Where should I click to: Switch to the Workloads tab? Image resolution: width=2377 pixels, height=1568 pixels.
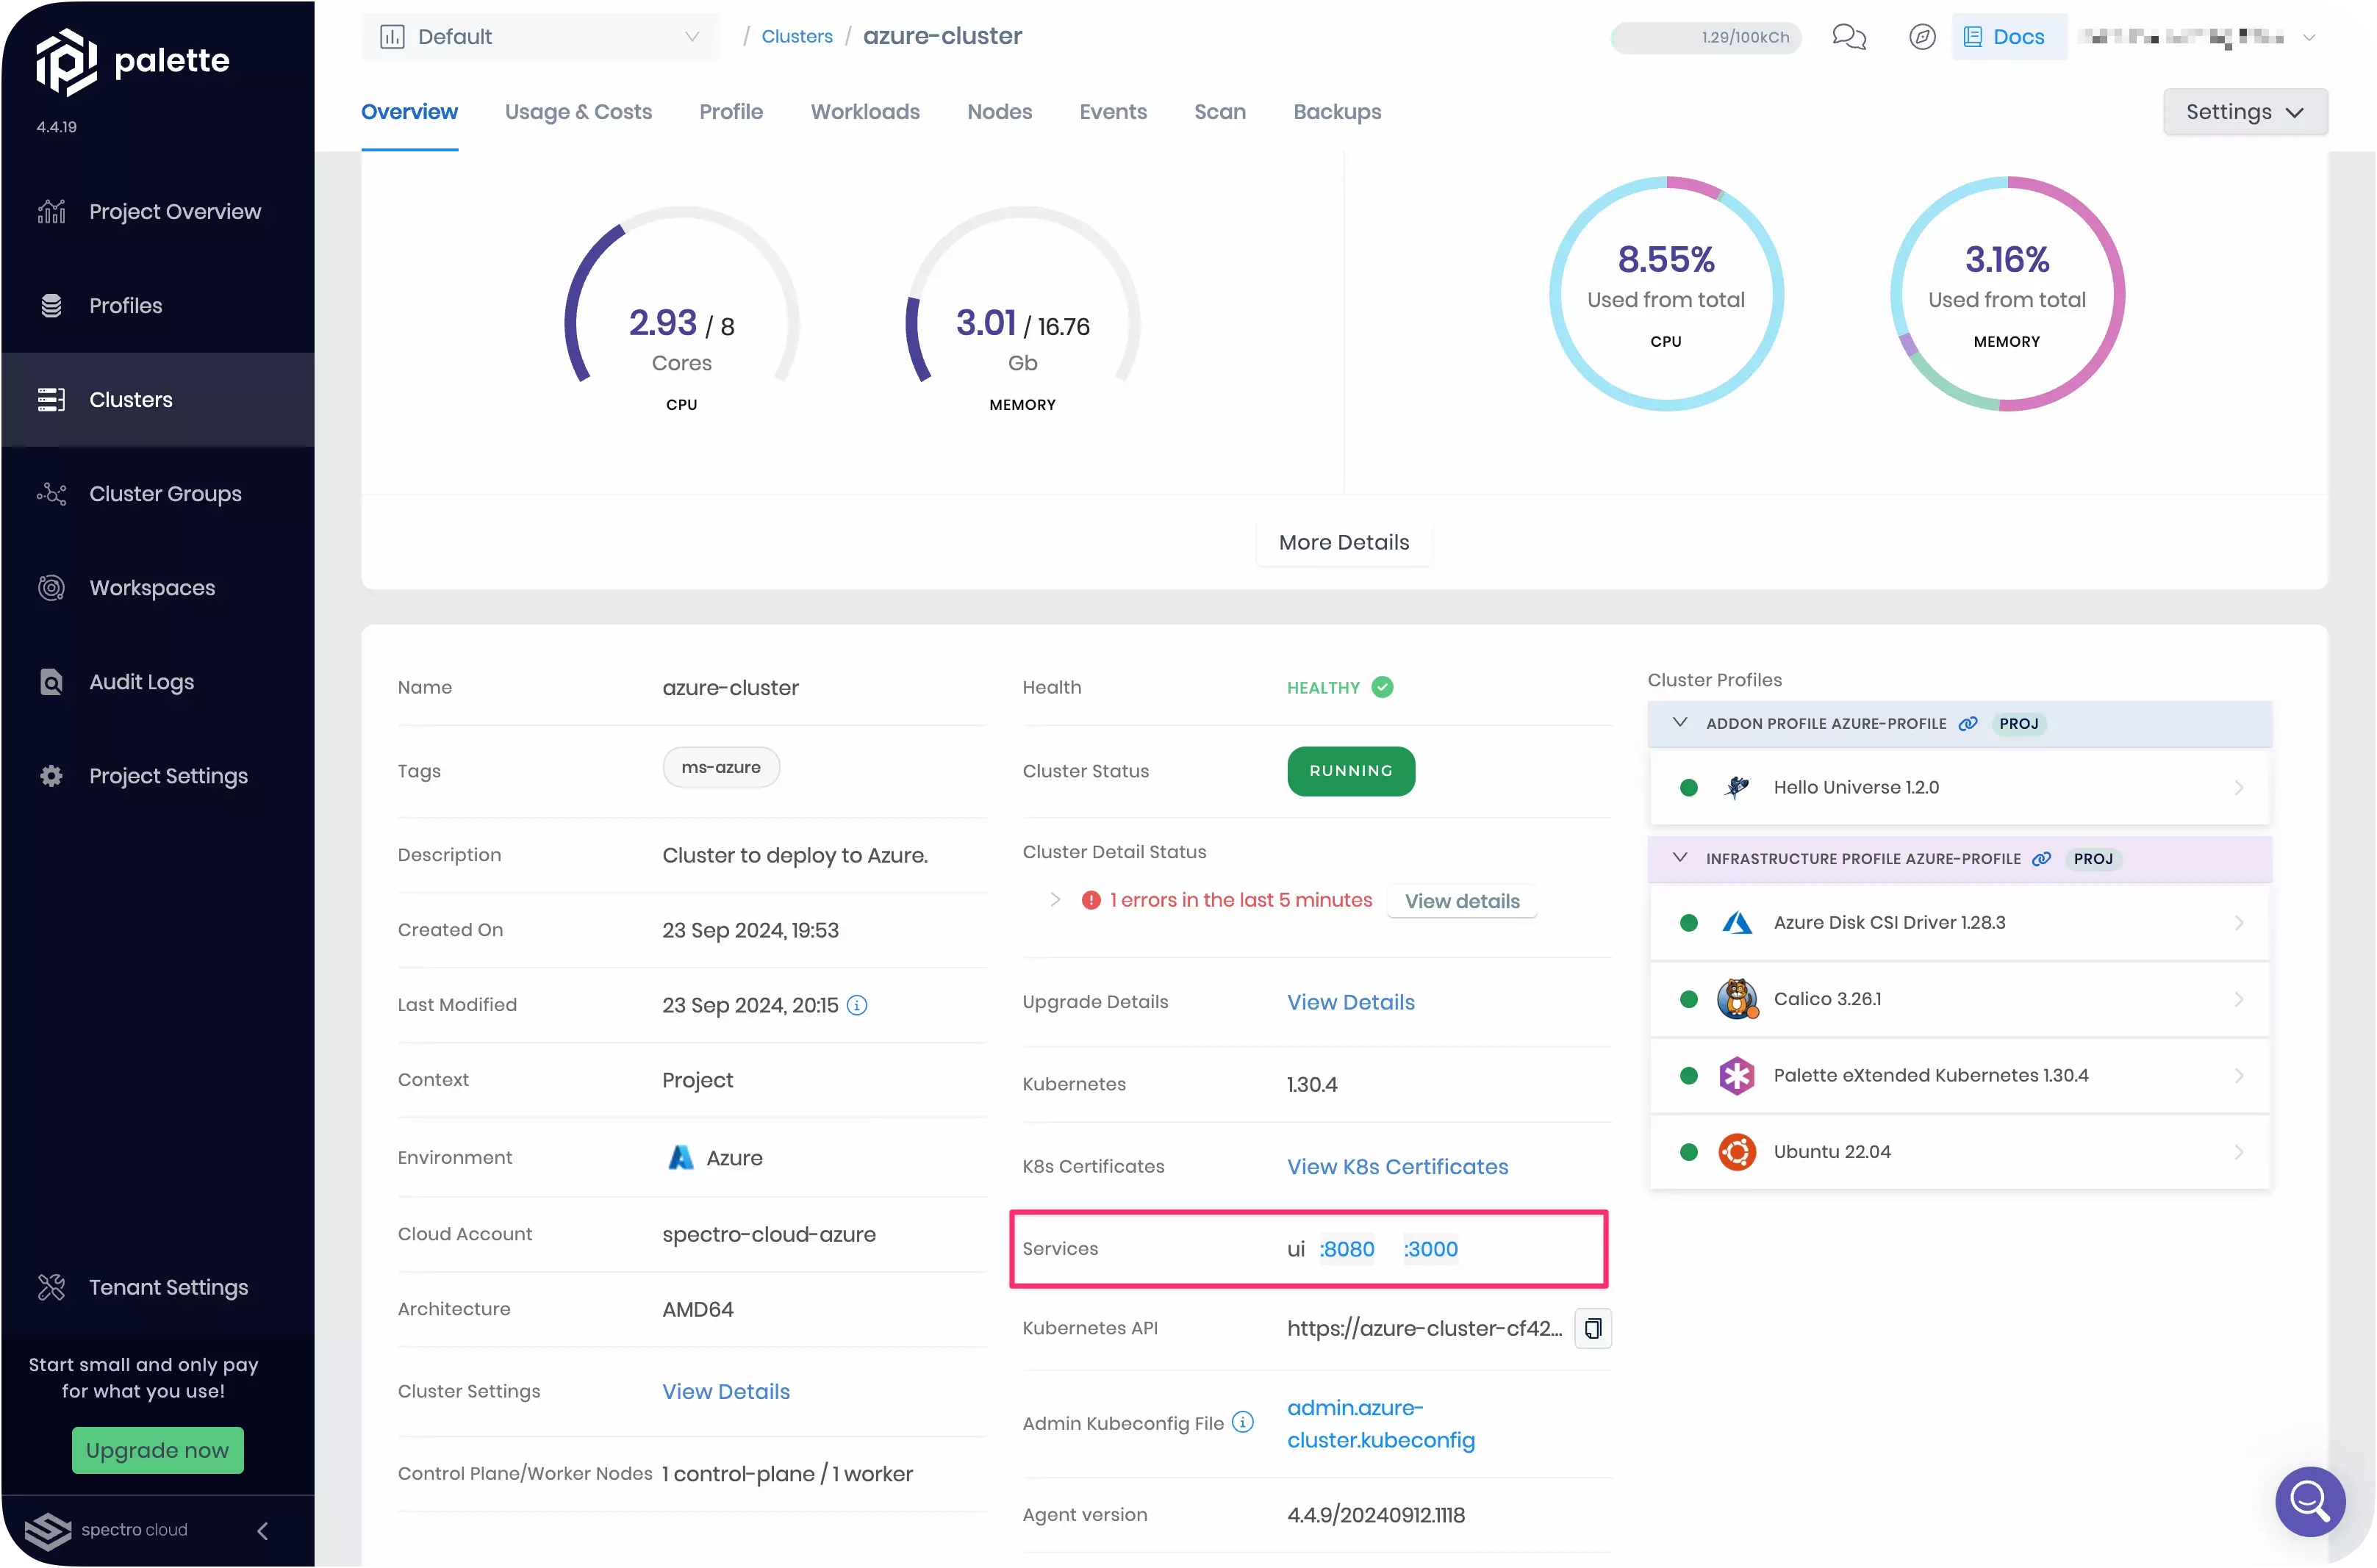pyautogui.click(x=864, y=111)
